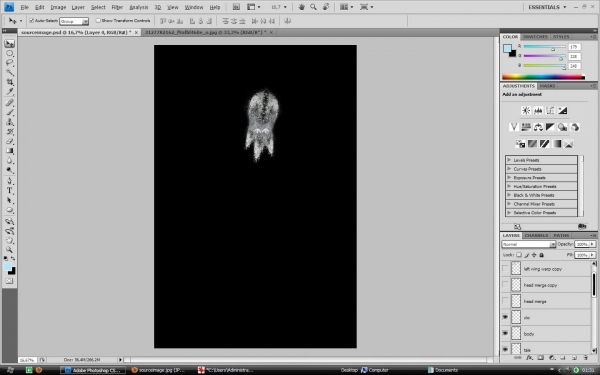Open the Essentials workspace dropdown

tap(547, 7)
